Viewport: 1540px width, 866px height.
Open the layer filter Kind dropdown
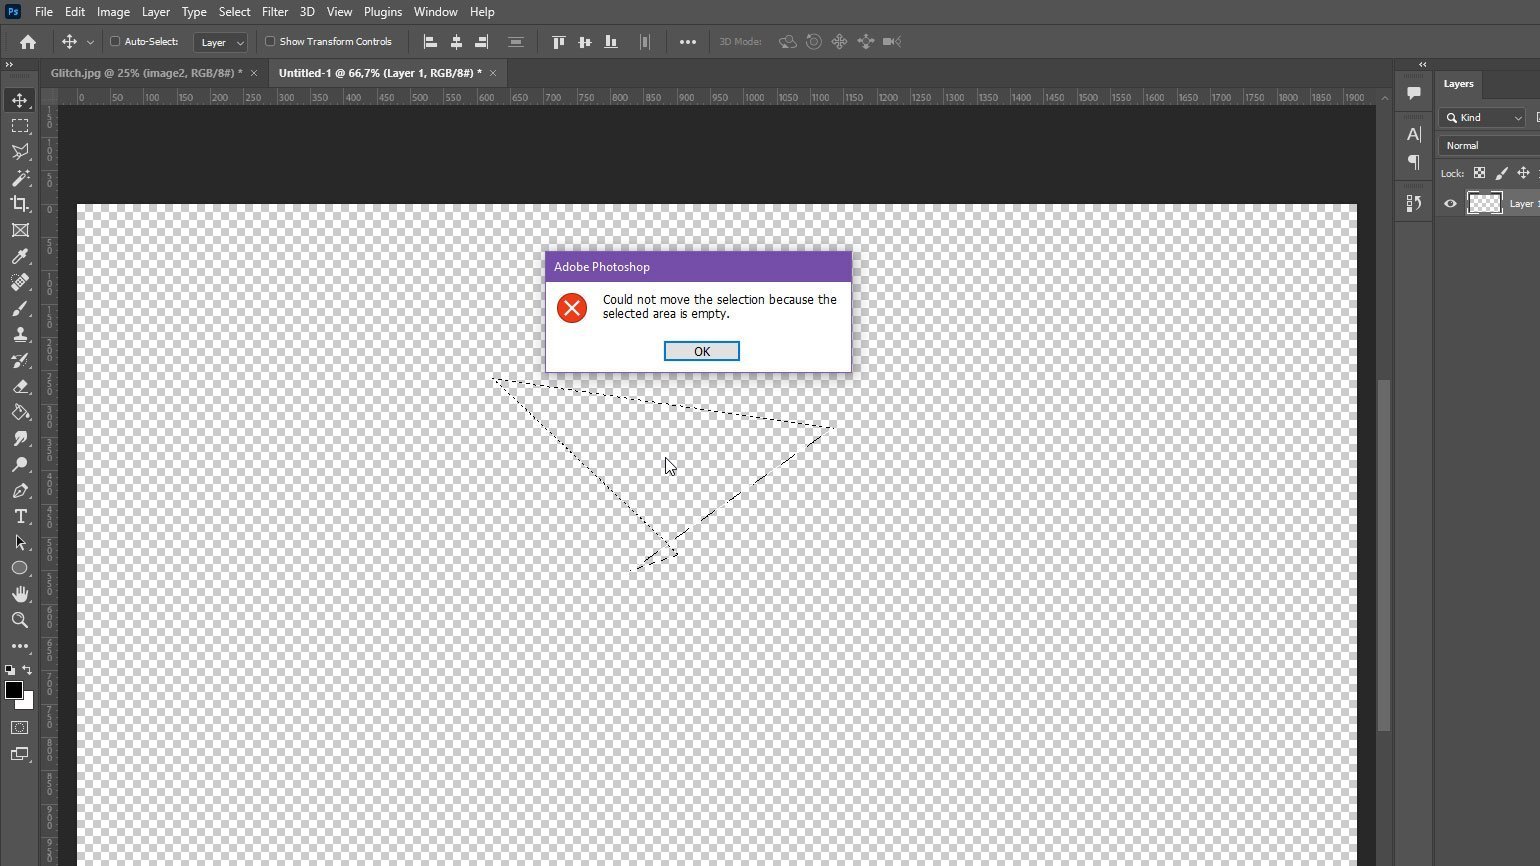point(1482,118)
